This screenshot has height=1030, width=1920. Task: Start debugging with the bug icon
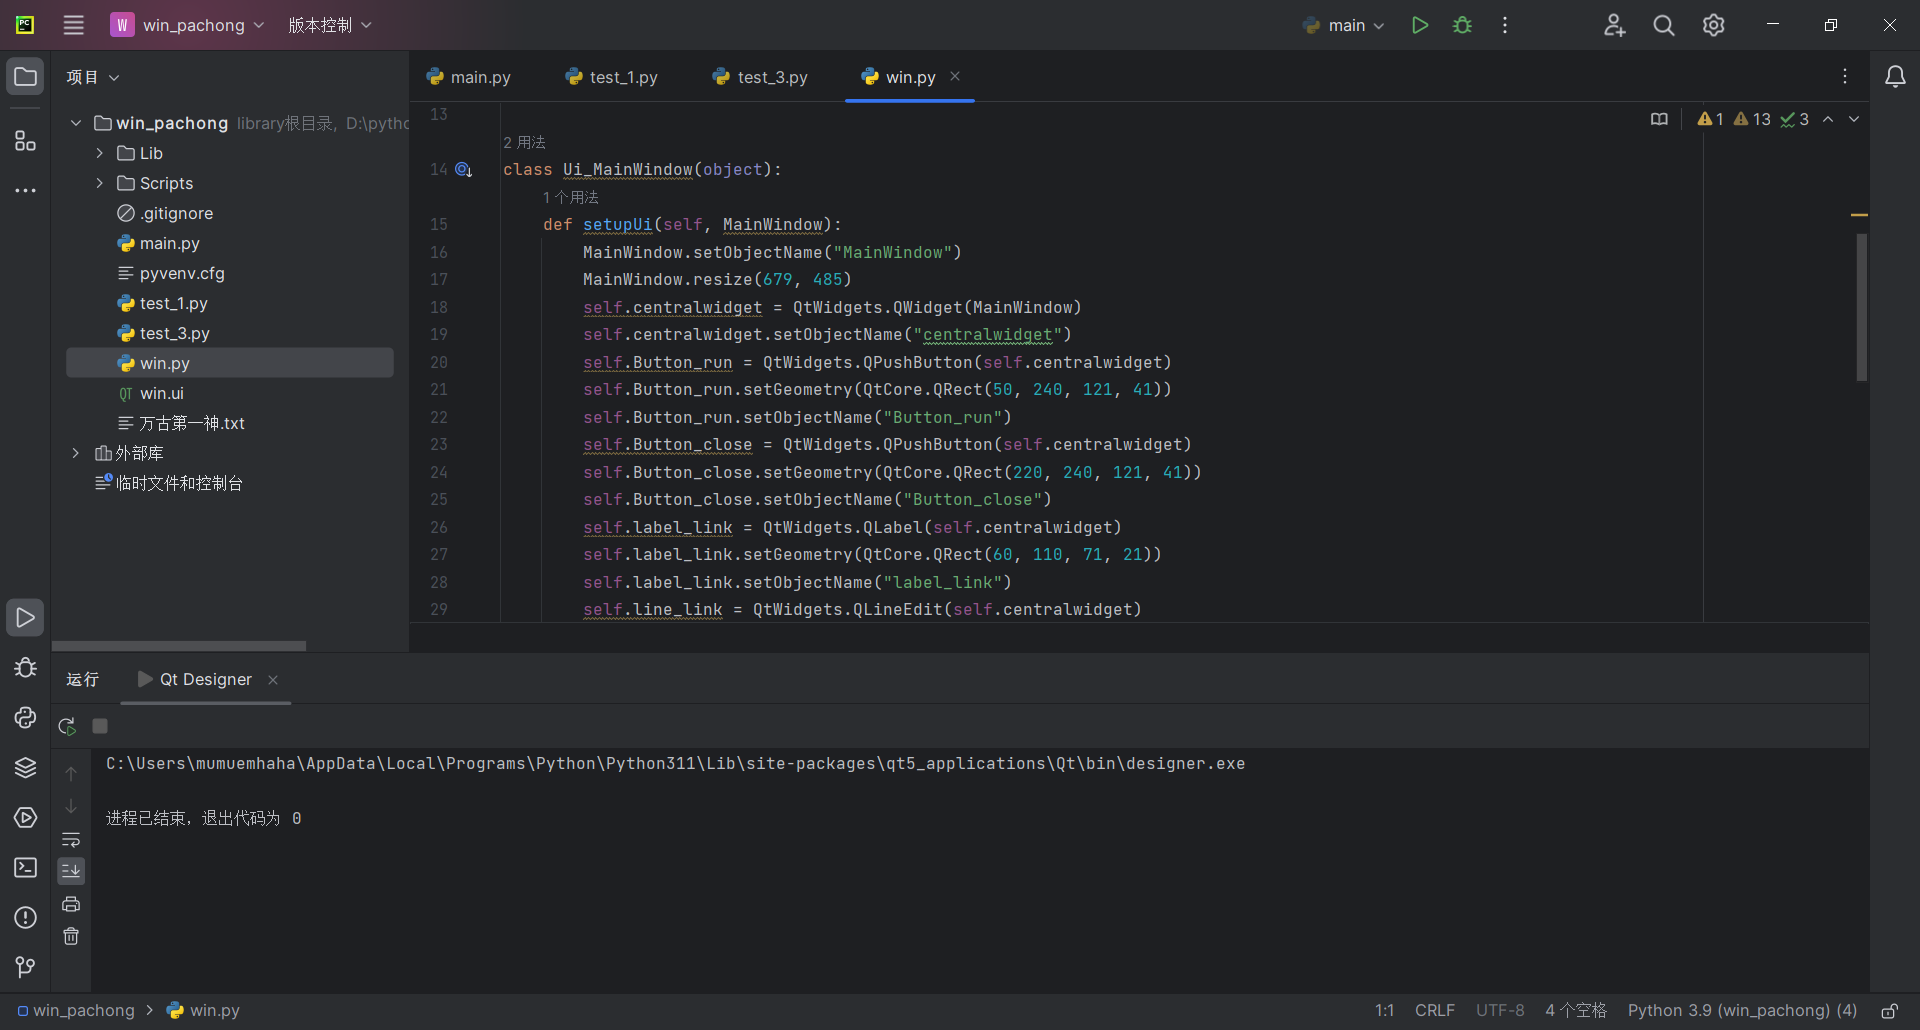click(1462, 25)
